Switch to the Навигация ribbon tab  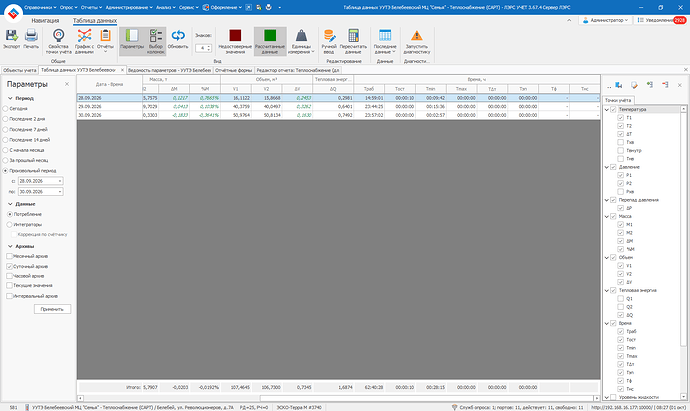coord(45,21)
